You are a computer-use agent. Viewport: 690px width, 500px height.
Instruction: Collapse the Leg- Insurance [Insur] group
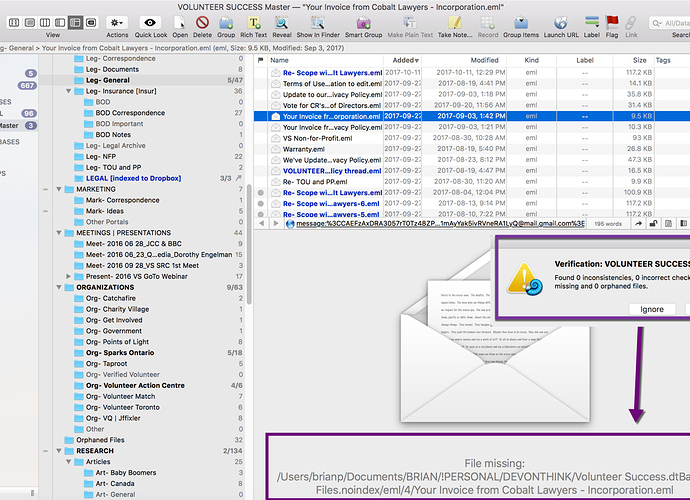coord(69,91)
